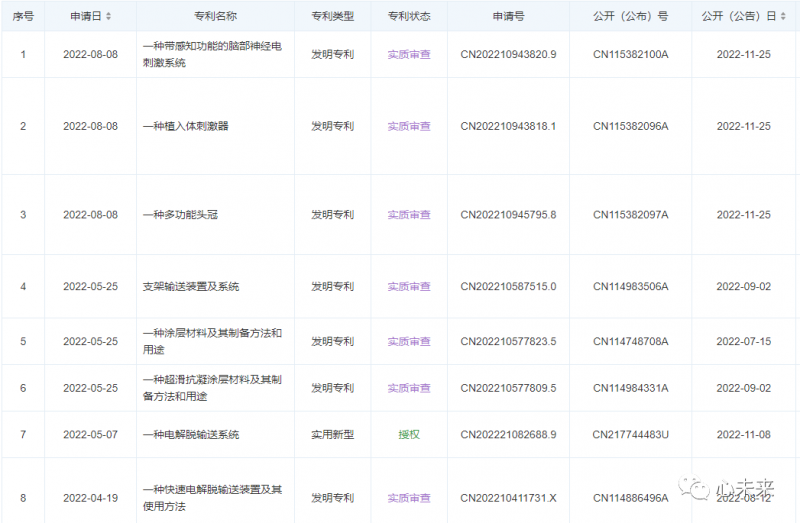Click the 专利类型 column header
Screen dimensions: 800x523
(332, 17)
